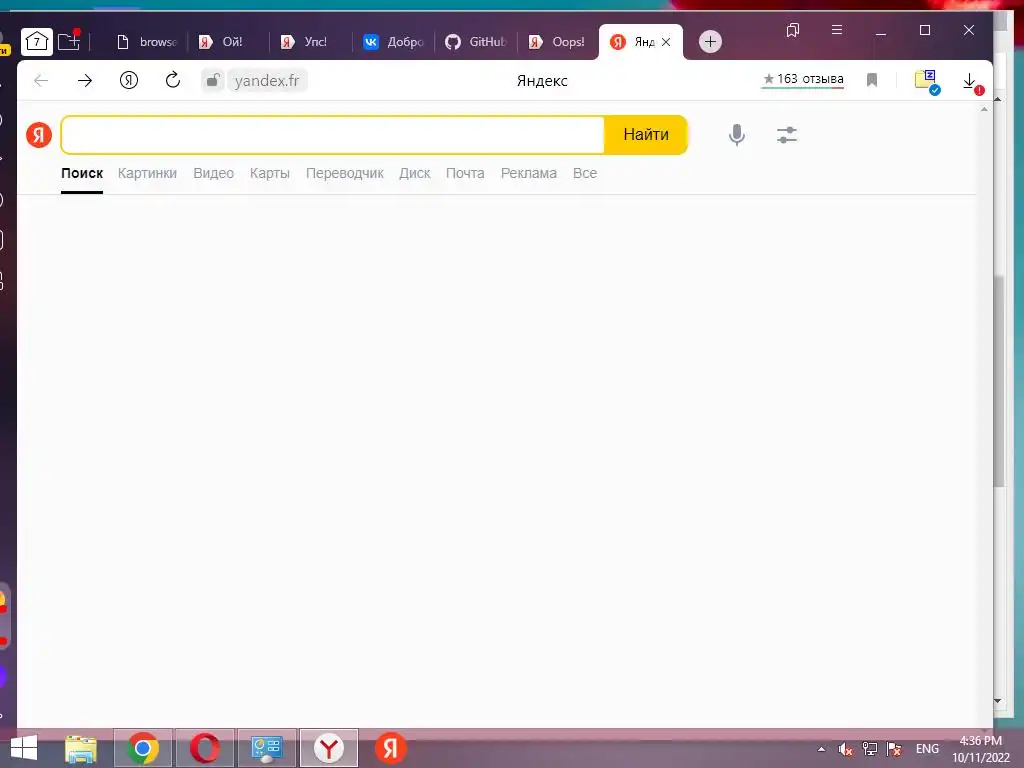Viewport: 1024px width, 768px height.
Task: Click the yandex.fr address text
Action: coord(266,80)
